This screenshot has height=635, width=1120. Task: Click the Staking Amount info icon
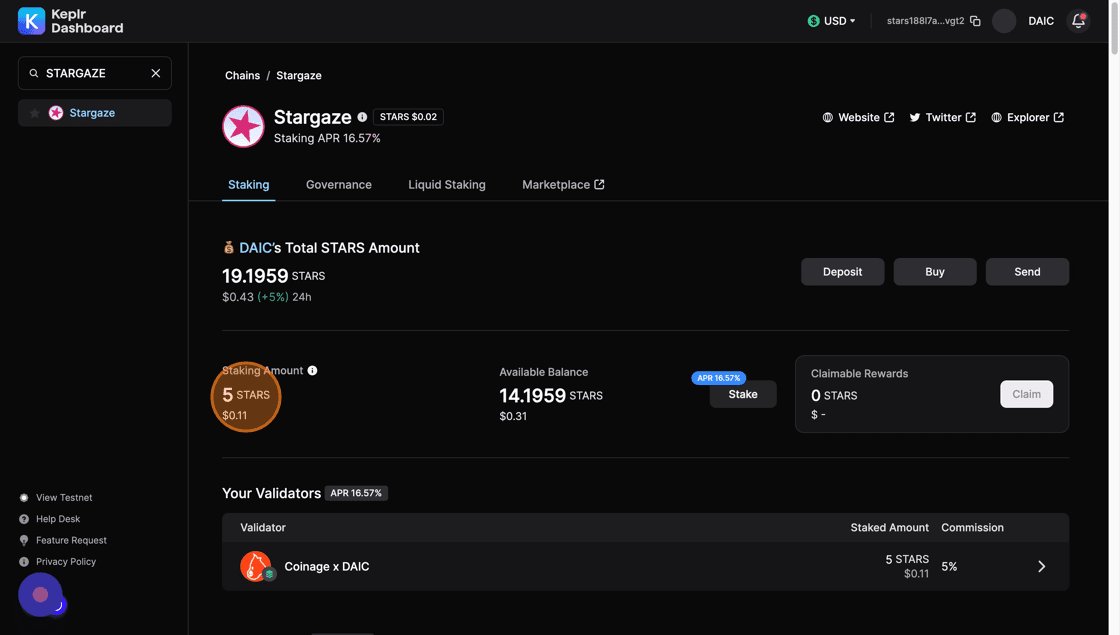(312, 371)
